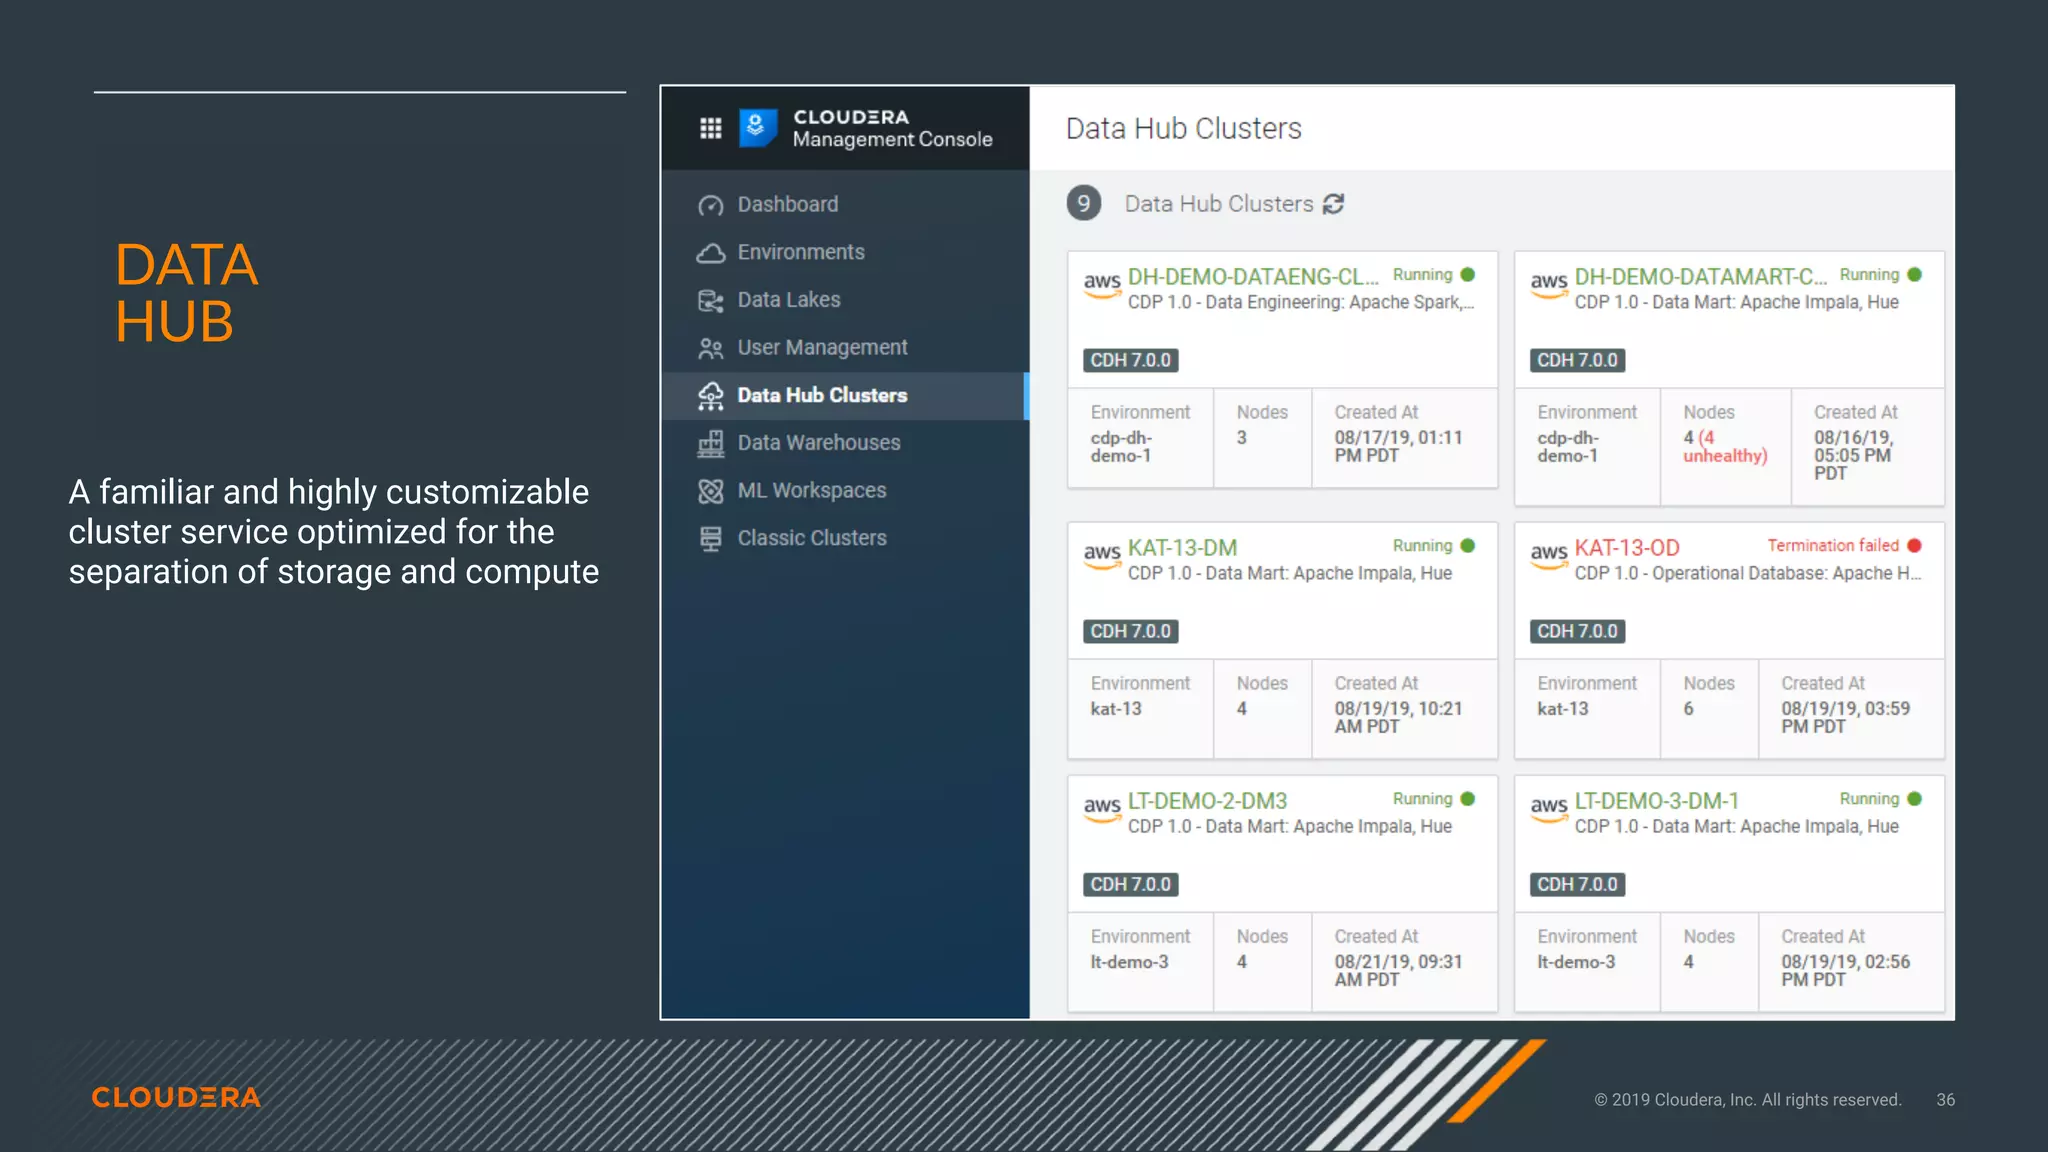Click the User Management people icon

click(710, 348)
